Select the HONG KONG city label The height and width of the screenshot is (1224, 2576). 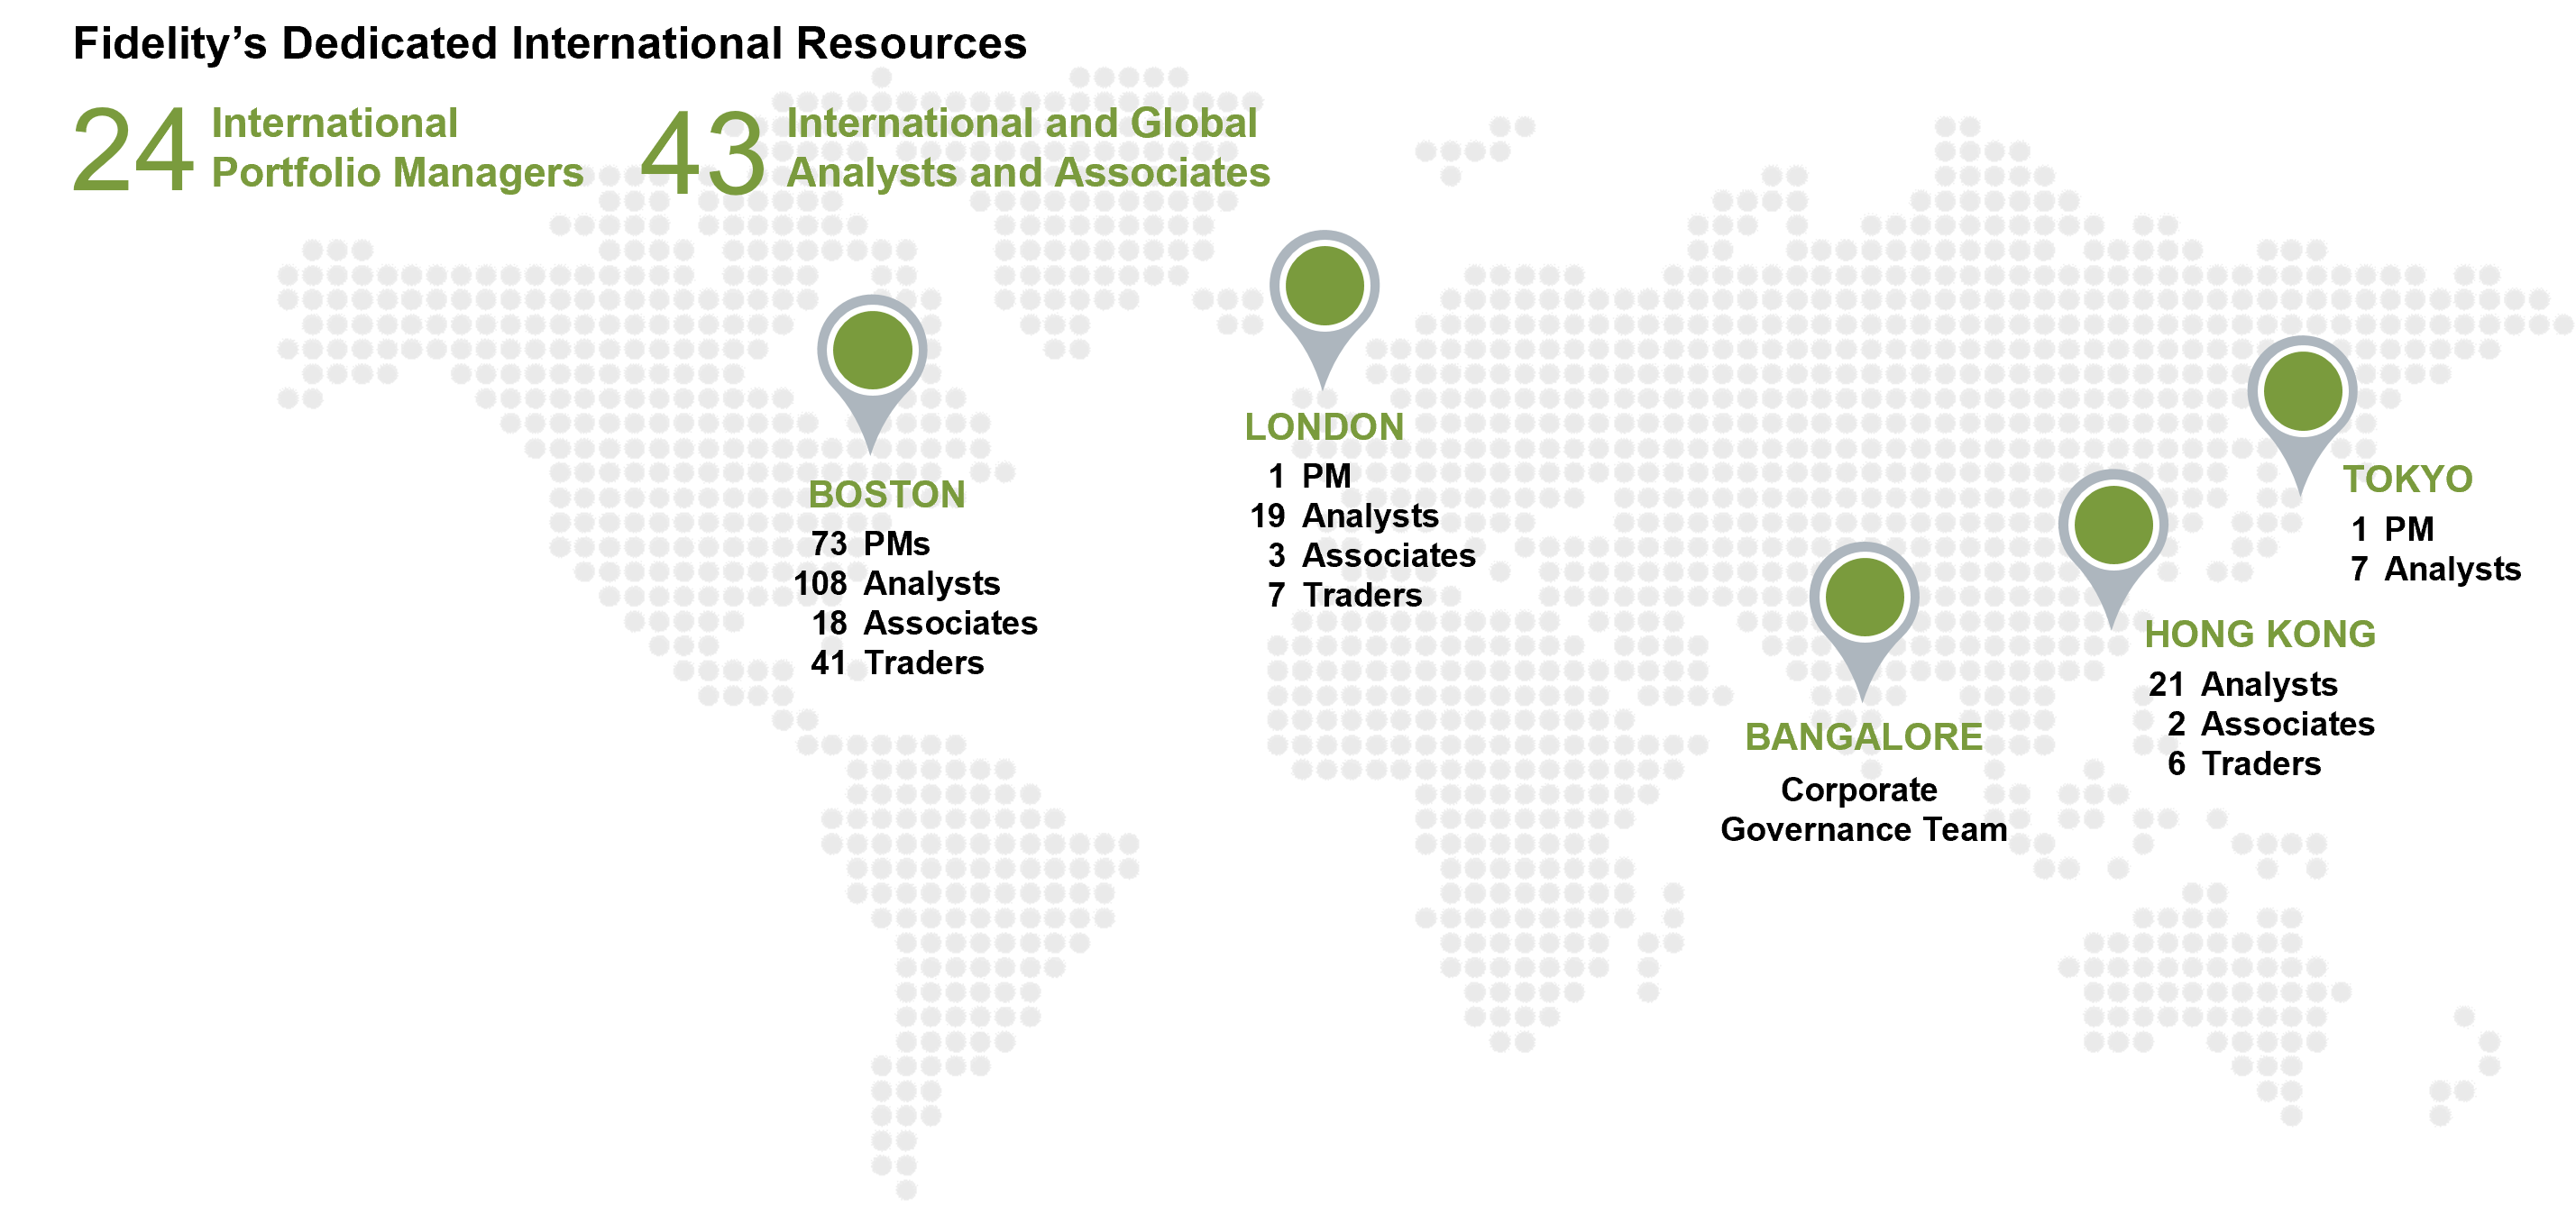2260,634
